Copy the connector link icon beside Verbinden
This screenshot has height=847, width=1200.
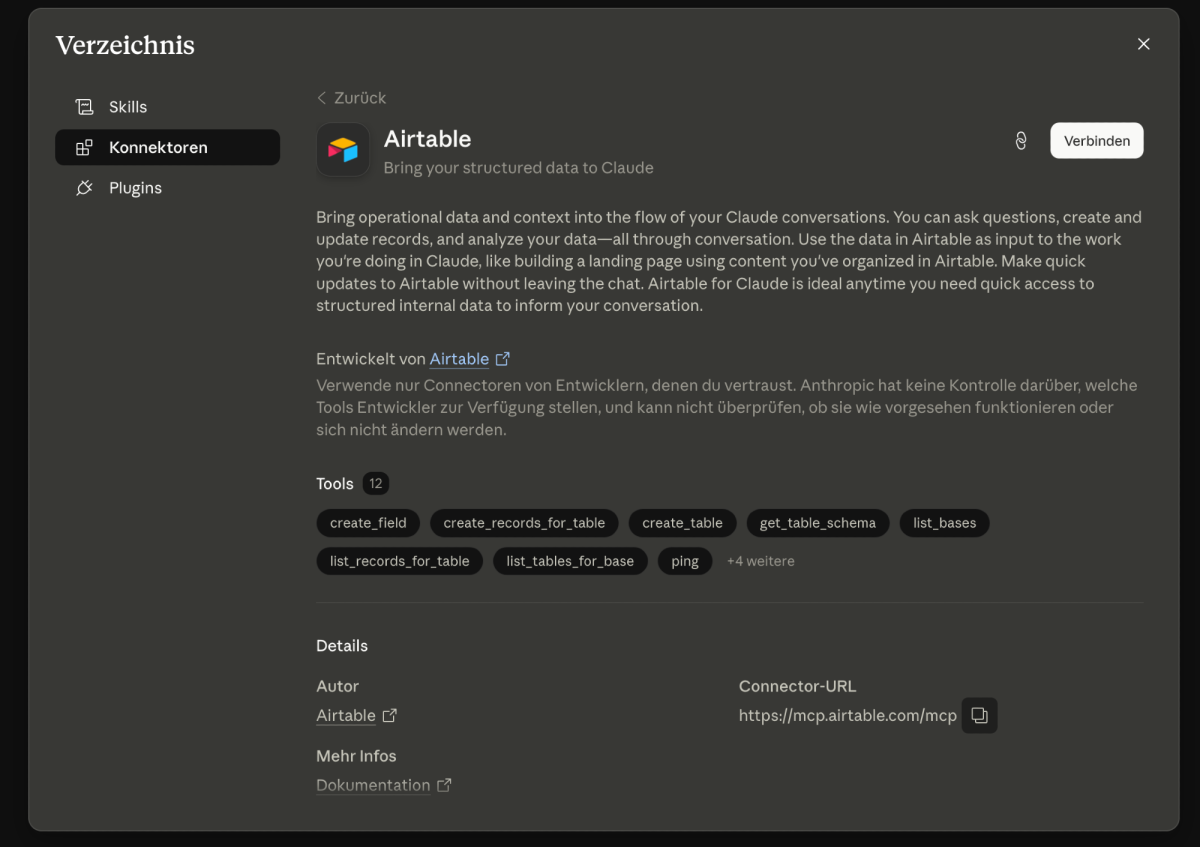(1021, 141)
